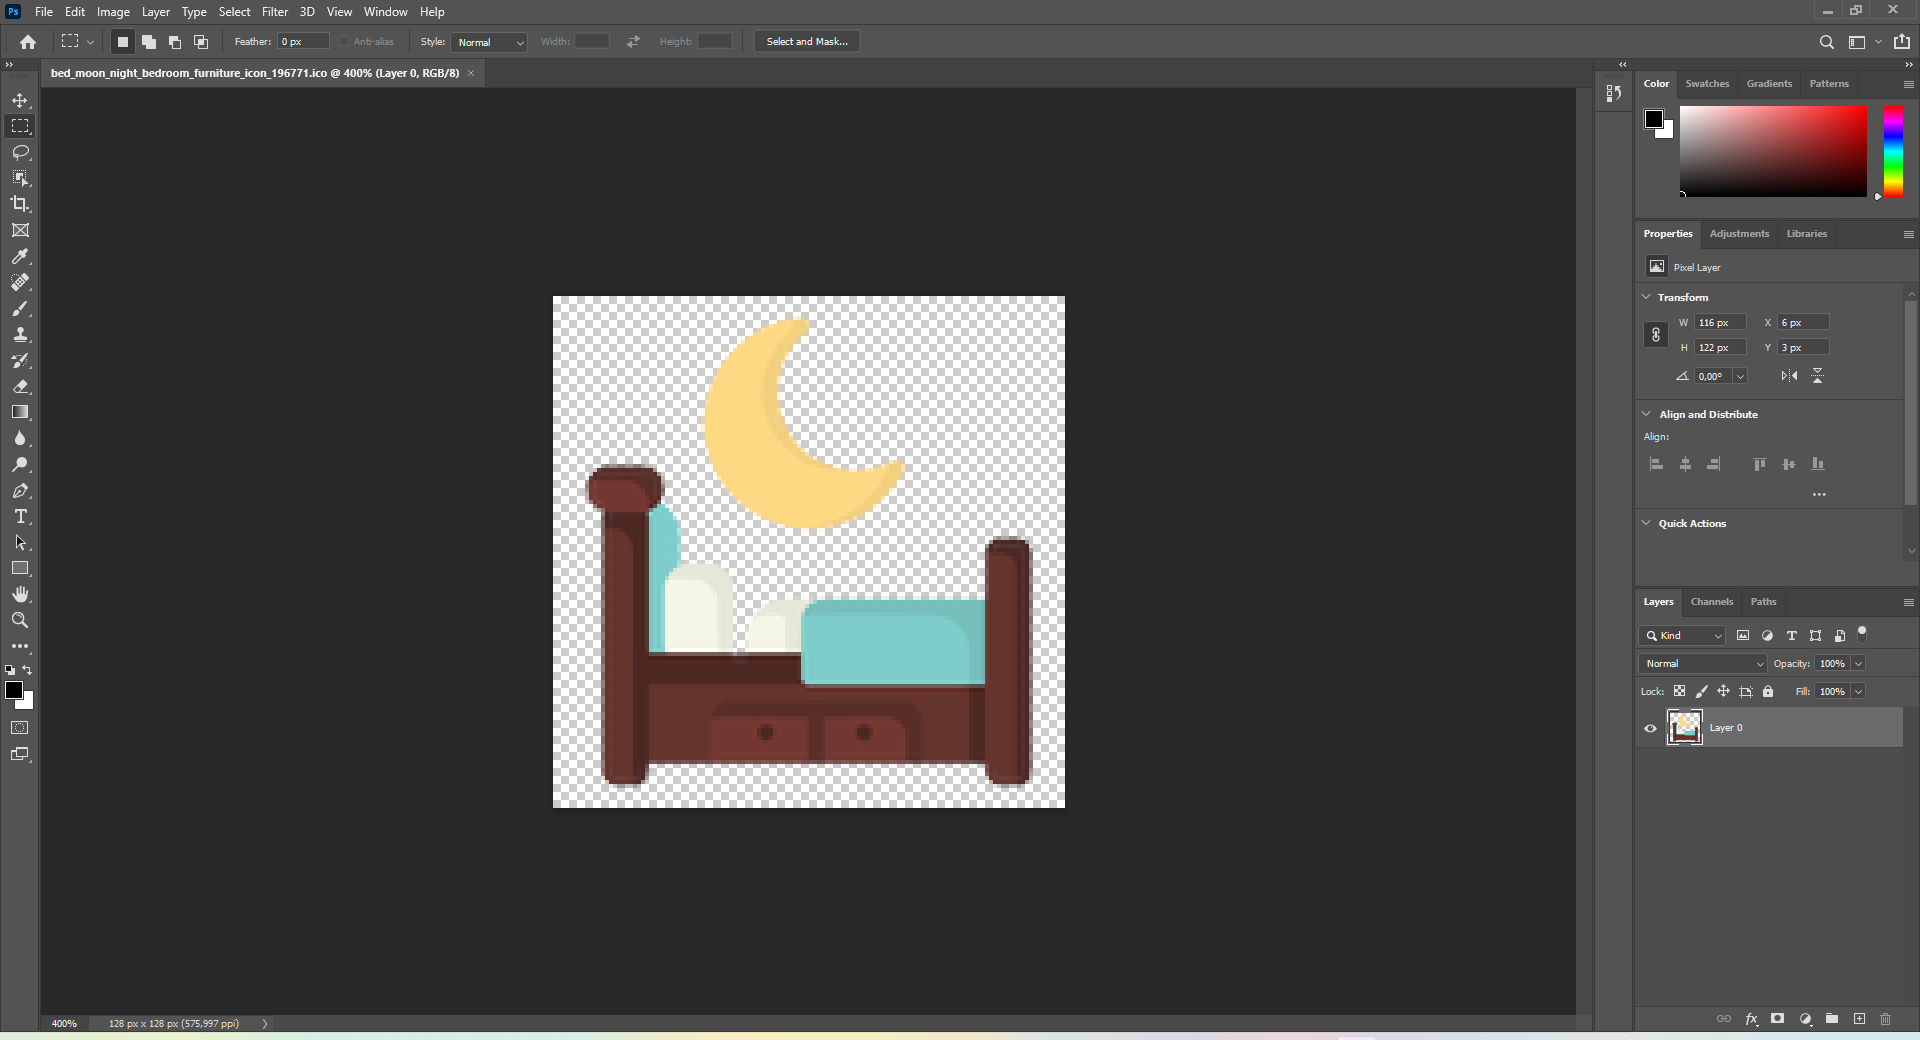Open the Filter menu

pos(275,12)
